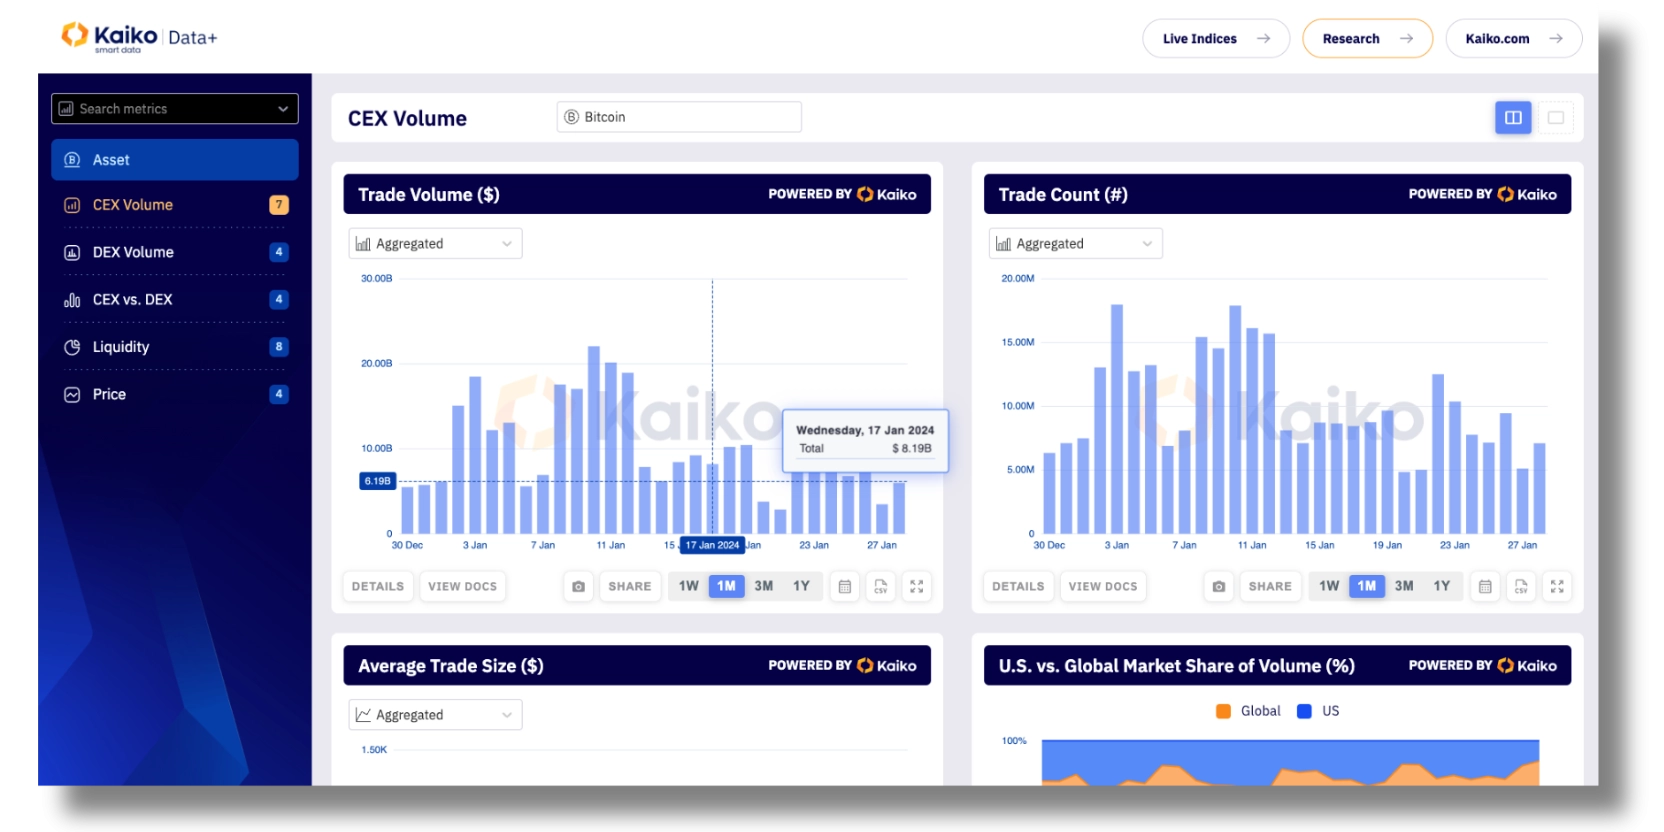
Task: Open calendar picker for Trade Count
Action: click(1485, 586)
